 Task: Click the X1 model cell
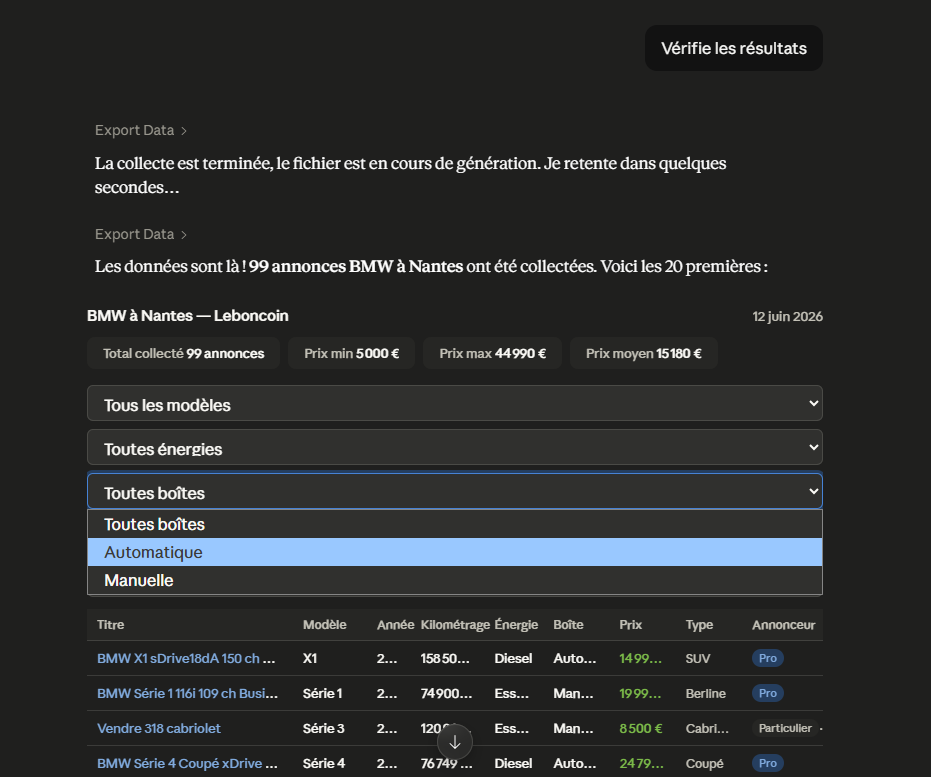tap(310, 659)
